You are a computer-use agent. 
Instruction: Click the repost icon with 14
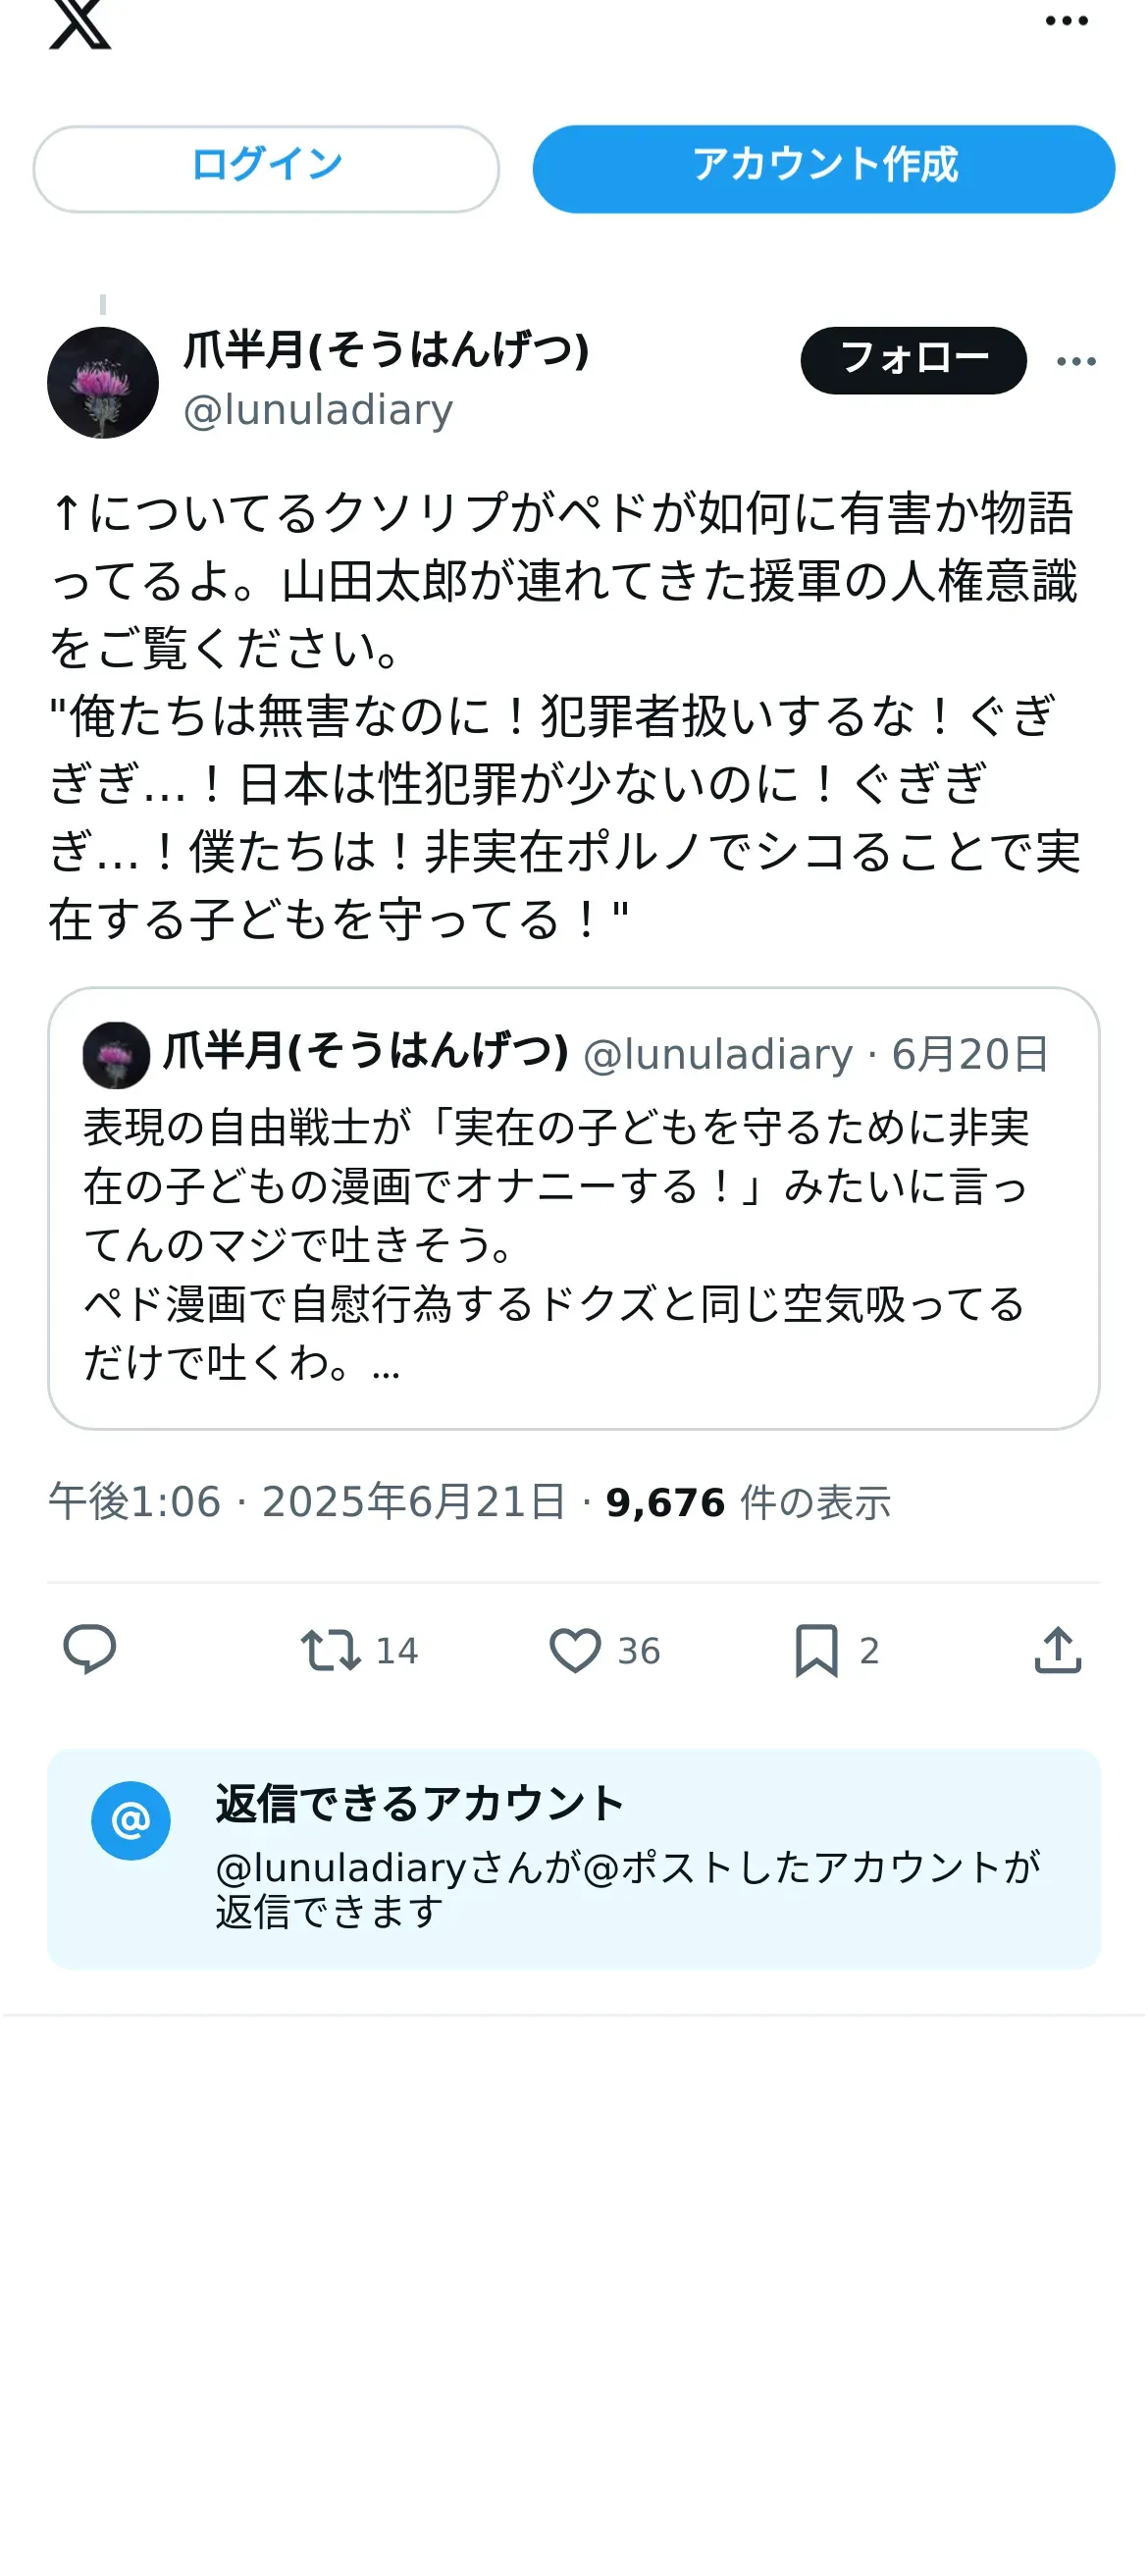click(333, 1650)
